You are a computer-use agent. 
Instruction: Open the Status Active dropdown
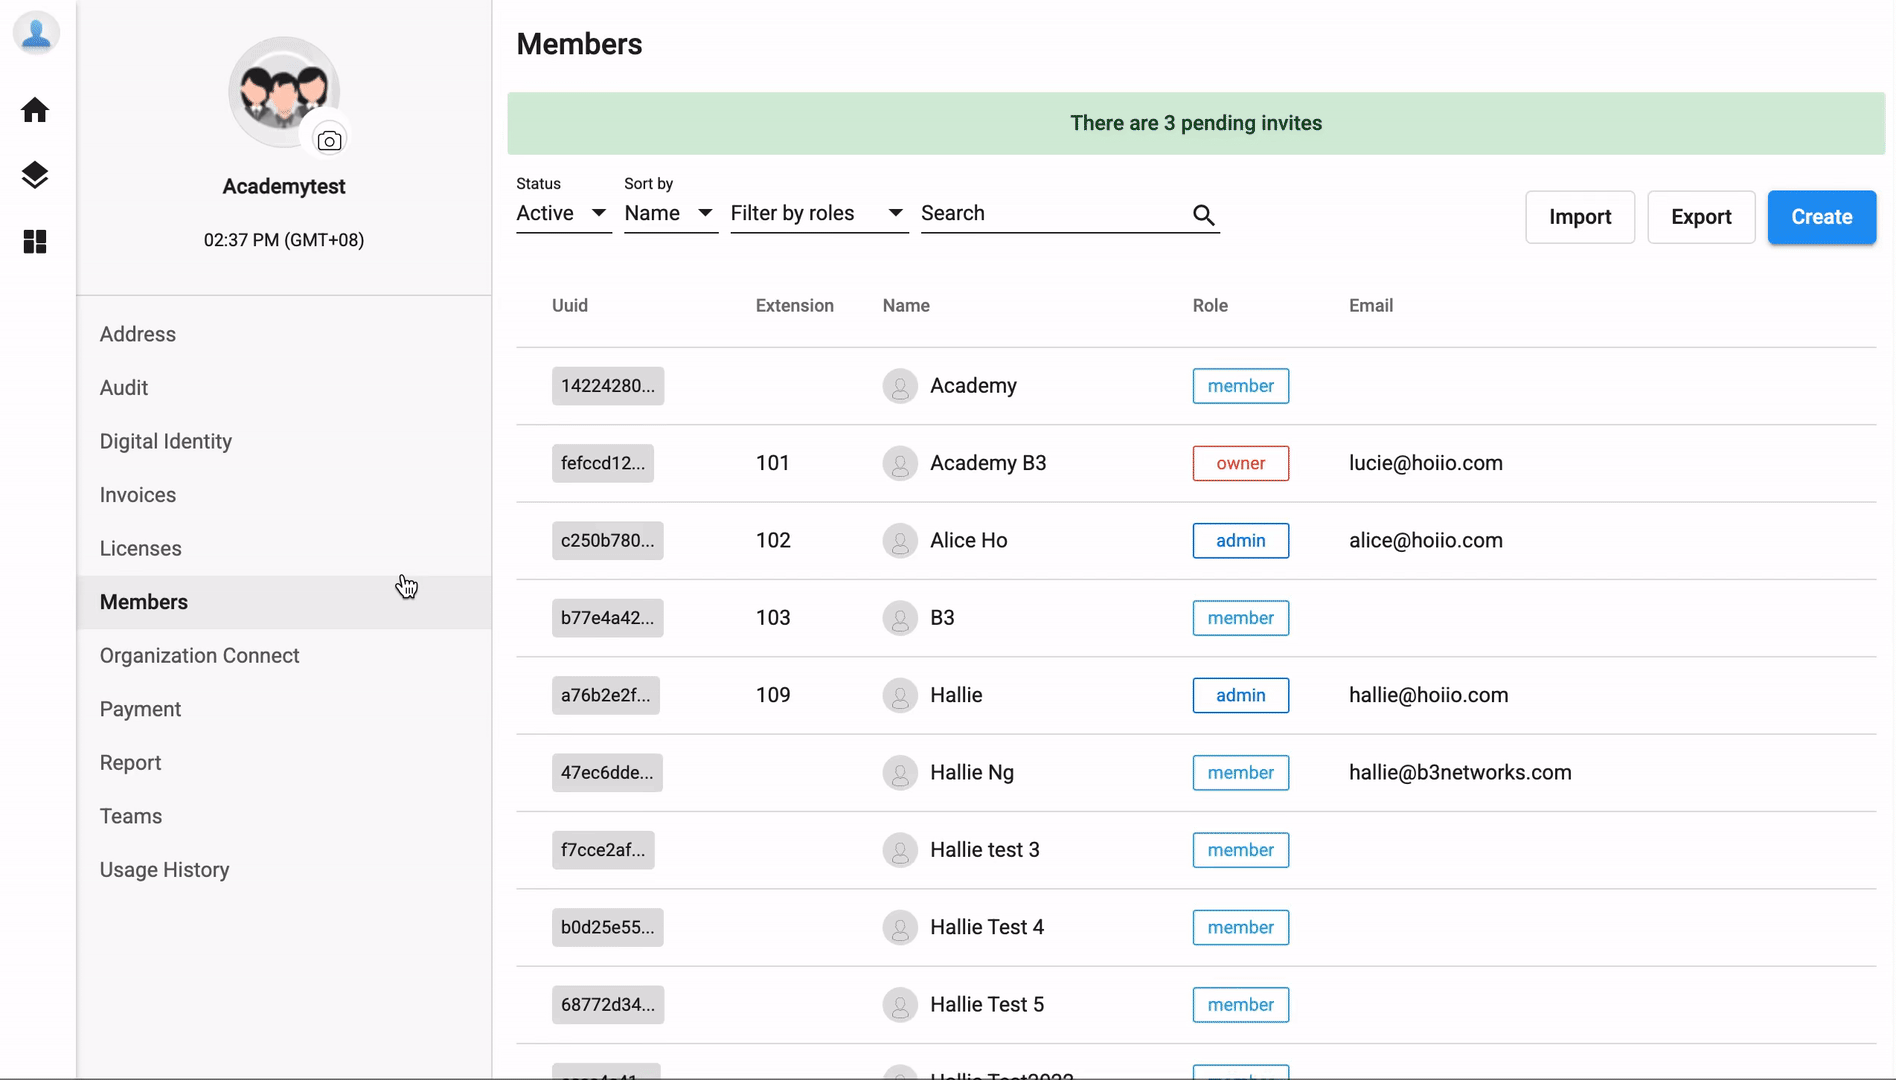click(563, 213)
